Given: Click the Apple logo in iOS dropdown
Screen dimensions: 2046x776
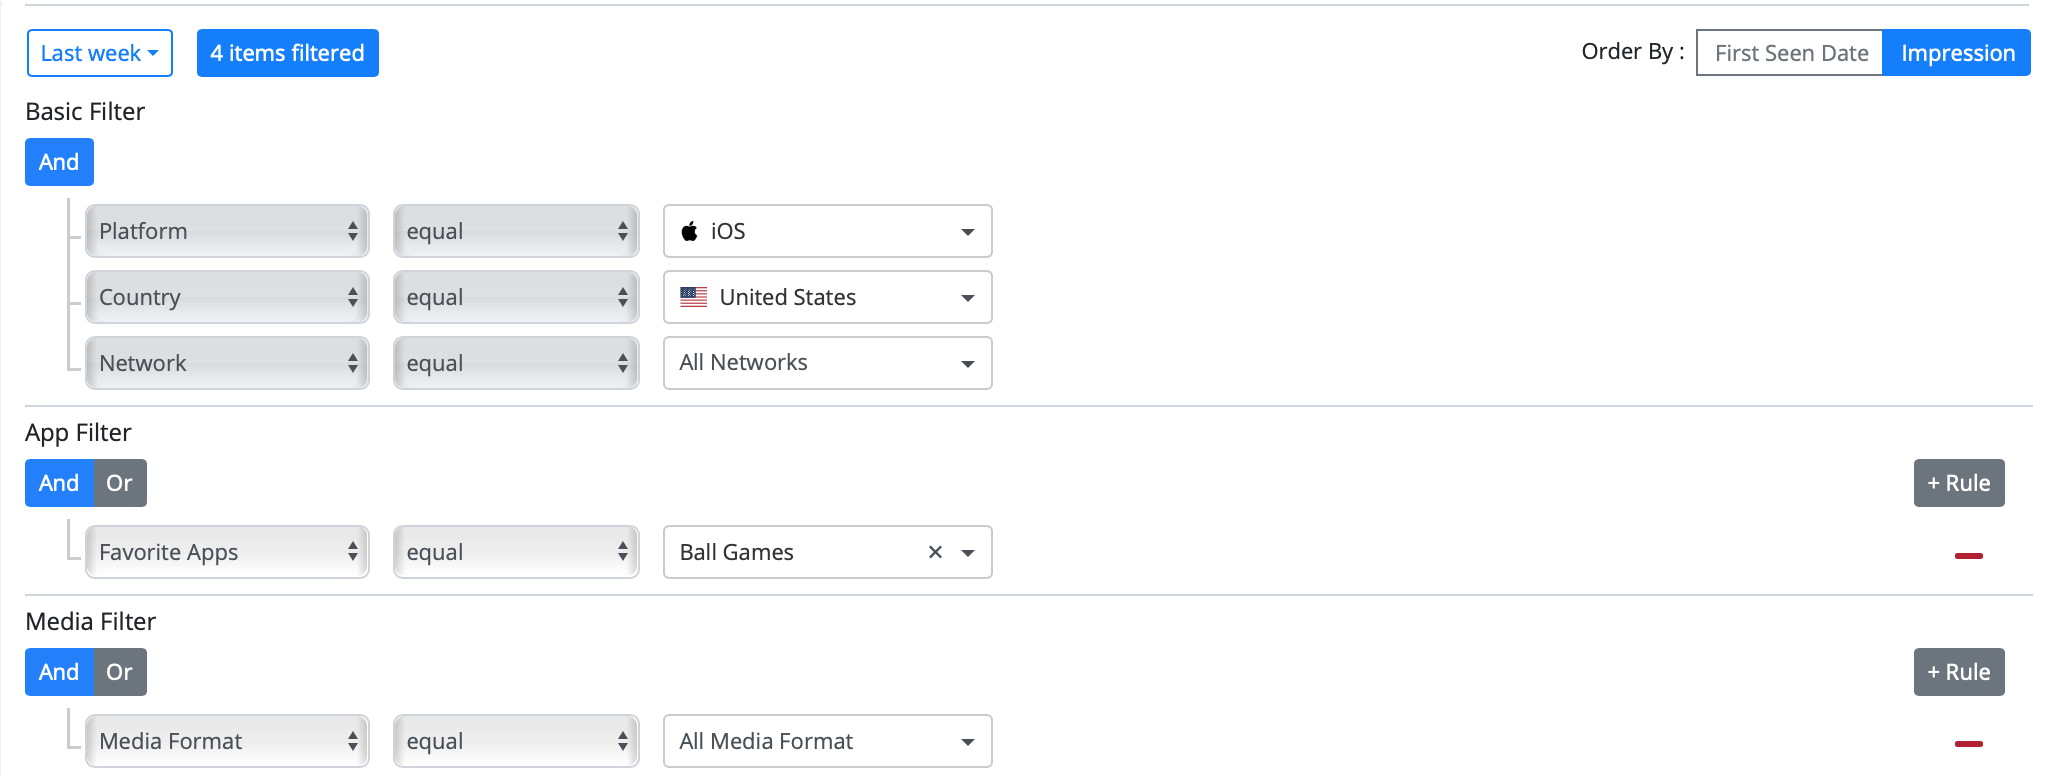Looking at the screenshot, I should (689, 231).
